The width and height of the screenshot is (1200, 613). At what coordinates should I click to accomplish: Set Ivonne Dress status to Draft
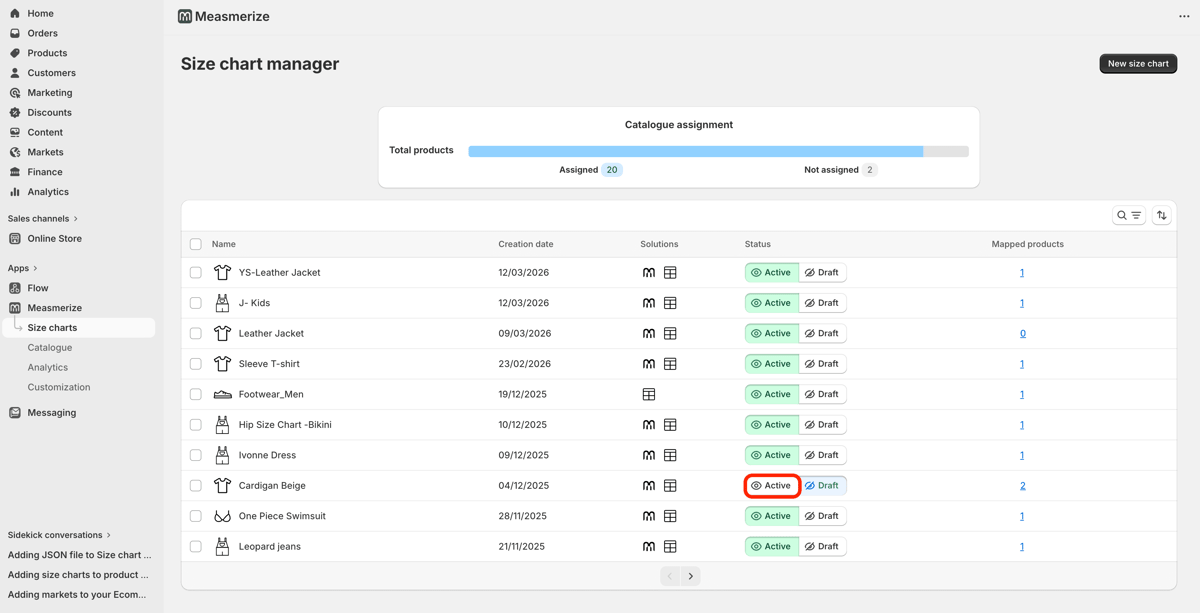[x=822, y=456]
